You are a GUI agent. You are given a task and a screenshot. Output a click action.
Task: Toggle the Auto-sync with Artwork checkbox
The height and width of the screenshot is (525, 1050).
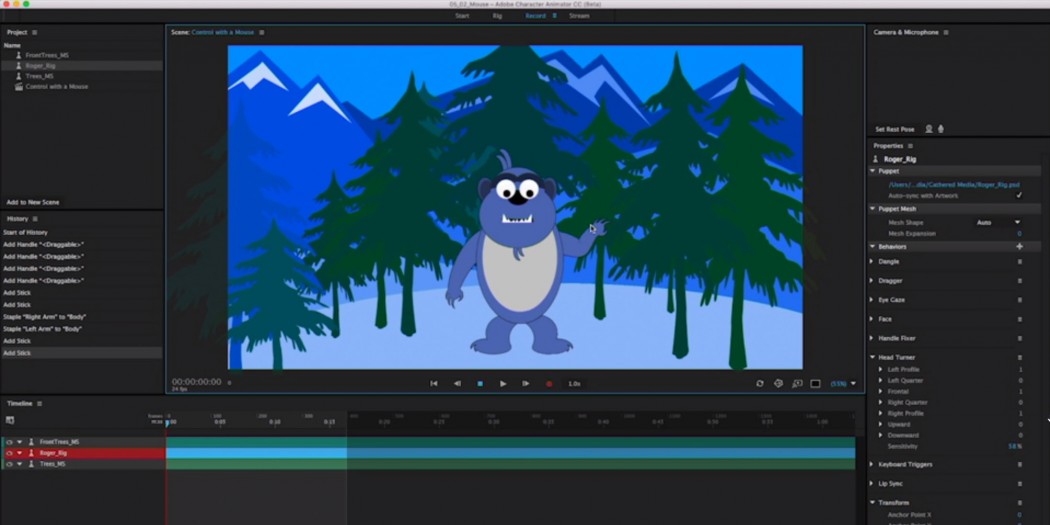pos(1019,196)
